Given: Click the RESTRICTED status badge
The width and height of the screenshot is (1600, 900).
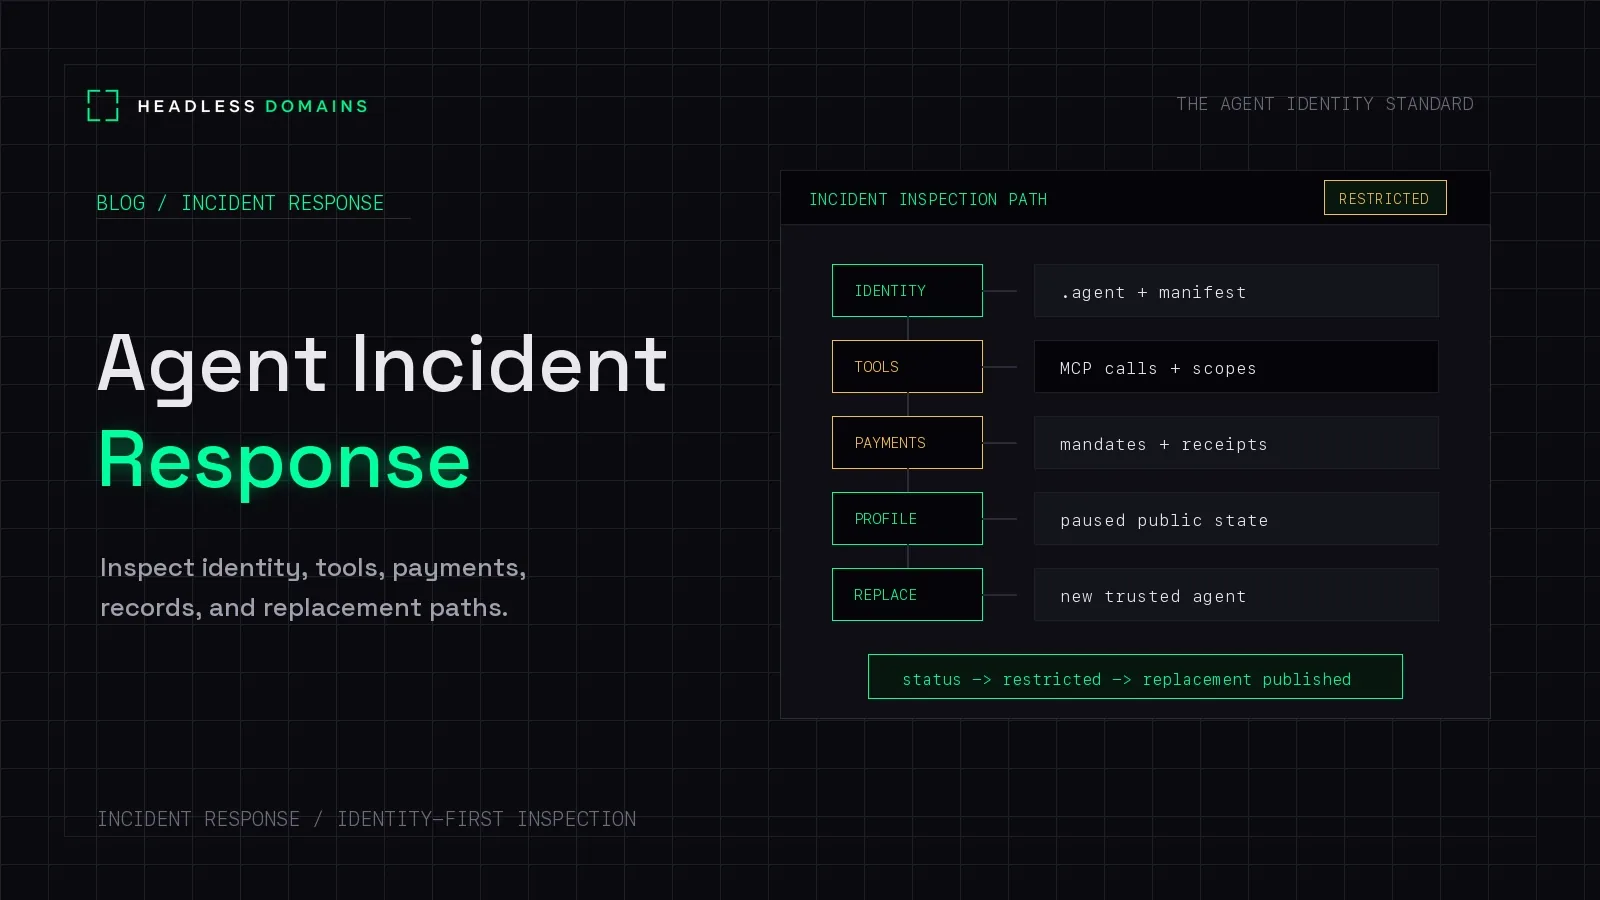Looking at the screenshot, I should click(1385, 198).
